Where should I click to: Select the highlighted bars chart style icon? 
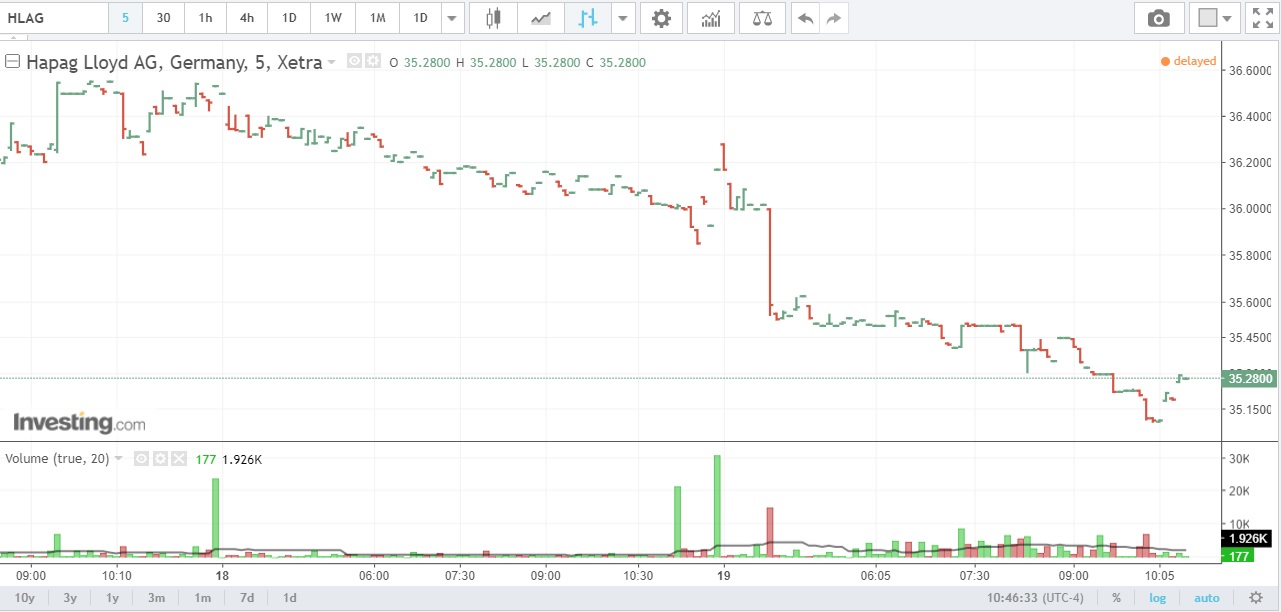click(587, 18)
